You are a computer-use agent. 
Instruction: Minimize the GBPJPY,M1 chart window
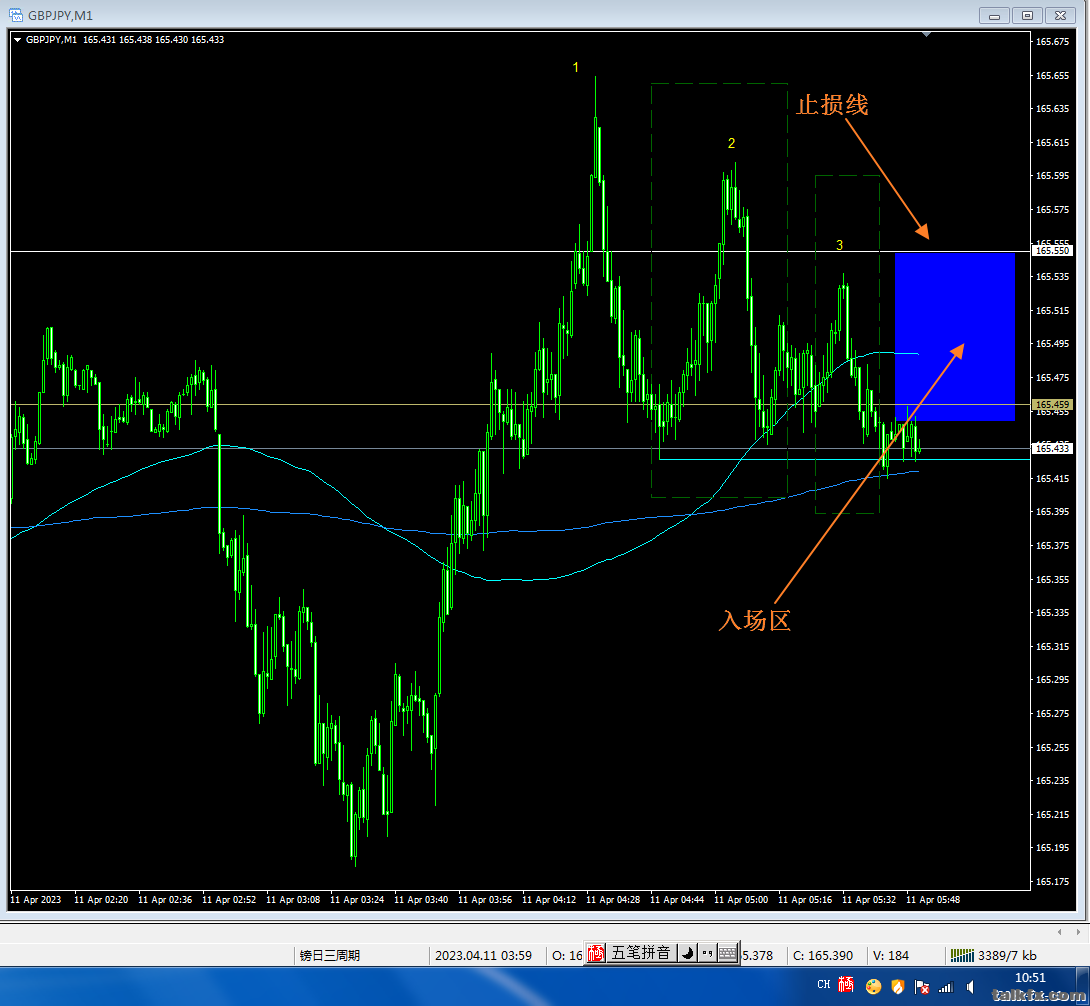(994, 15)
